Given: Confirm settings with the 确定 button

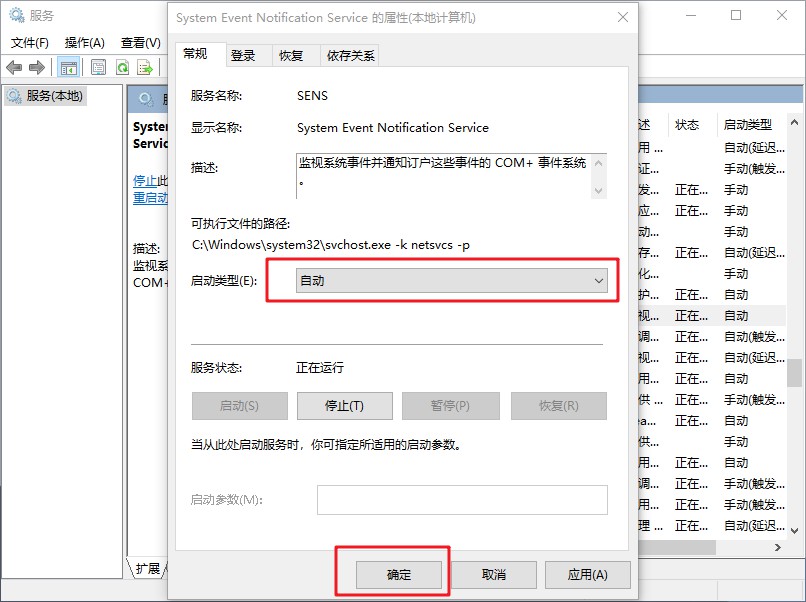Looking at the screenshot, I should [398, 574].
